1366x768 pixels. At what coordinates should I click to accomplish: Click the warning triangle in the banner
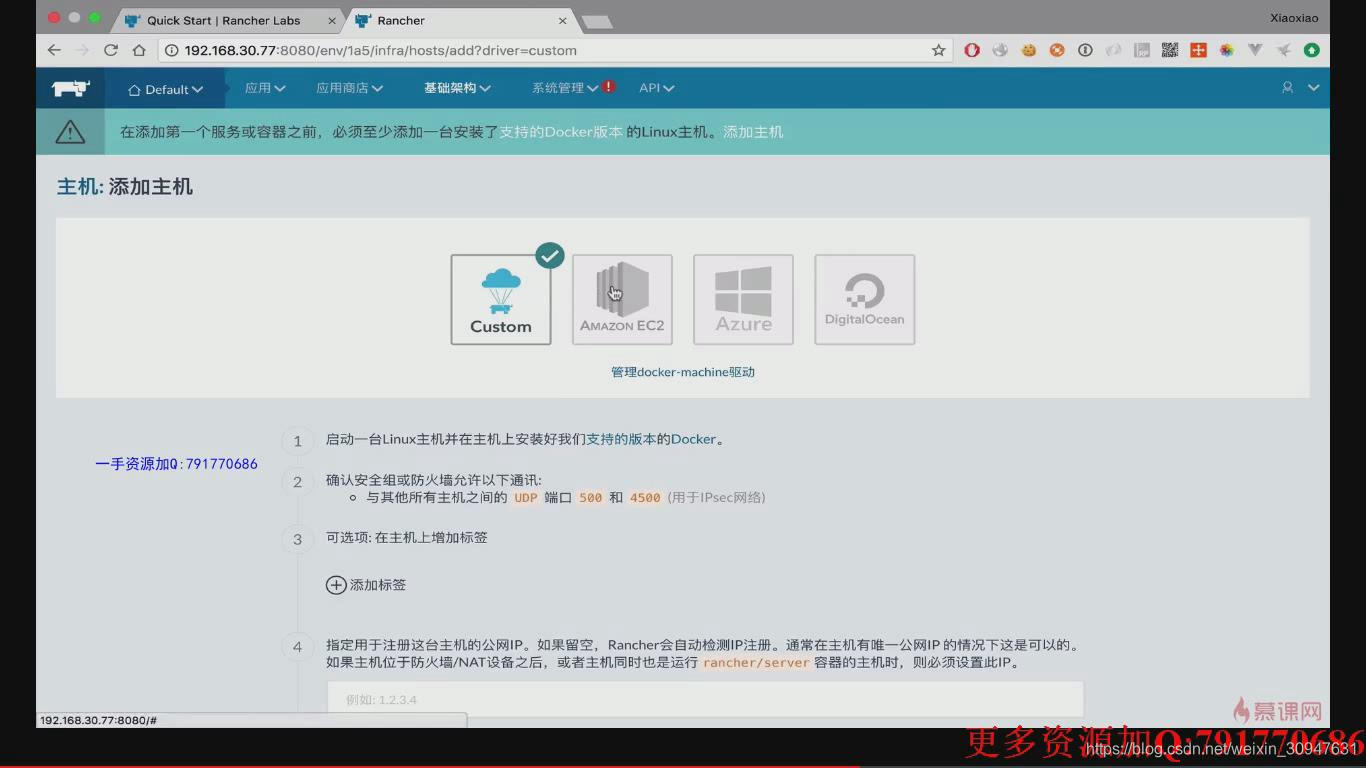[70, 131]
